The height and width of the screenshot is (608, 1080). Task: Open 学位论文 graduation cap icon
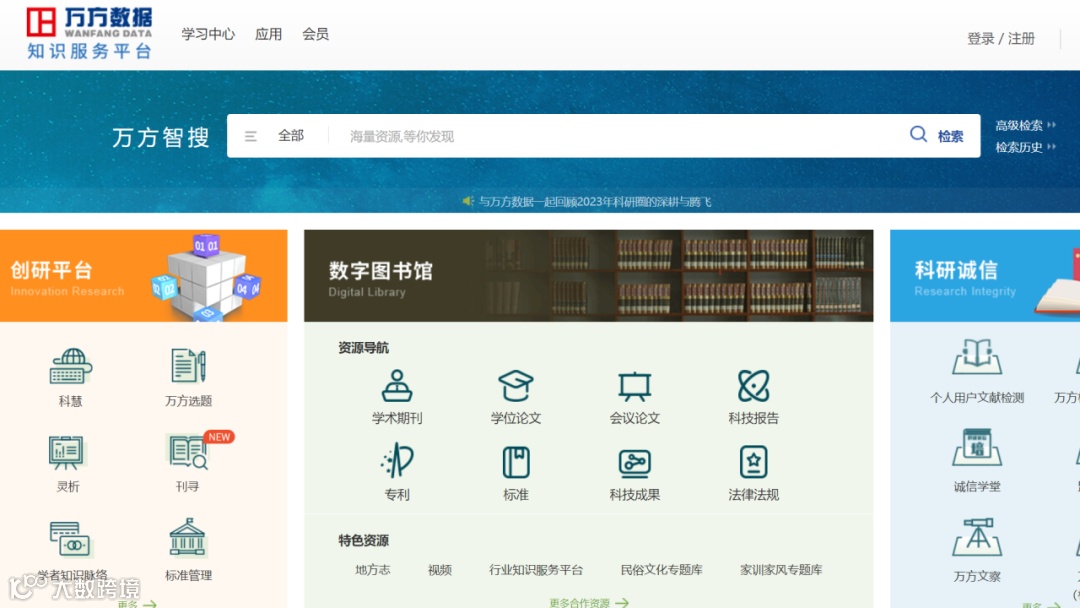(x=516, y=386)
